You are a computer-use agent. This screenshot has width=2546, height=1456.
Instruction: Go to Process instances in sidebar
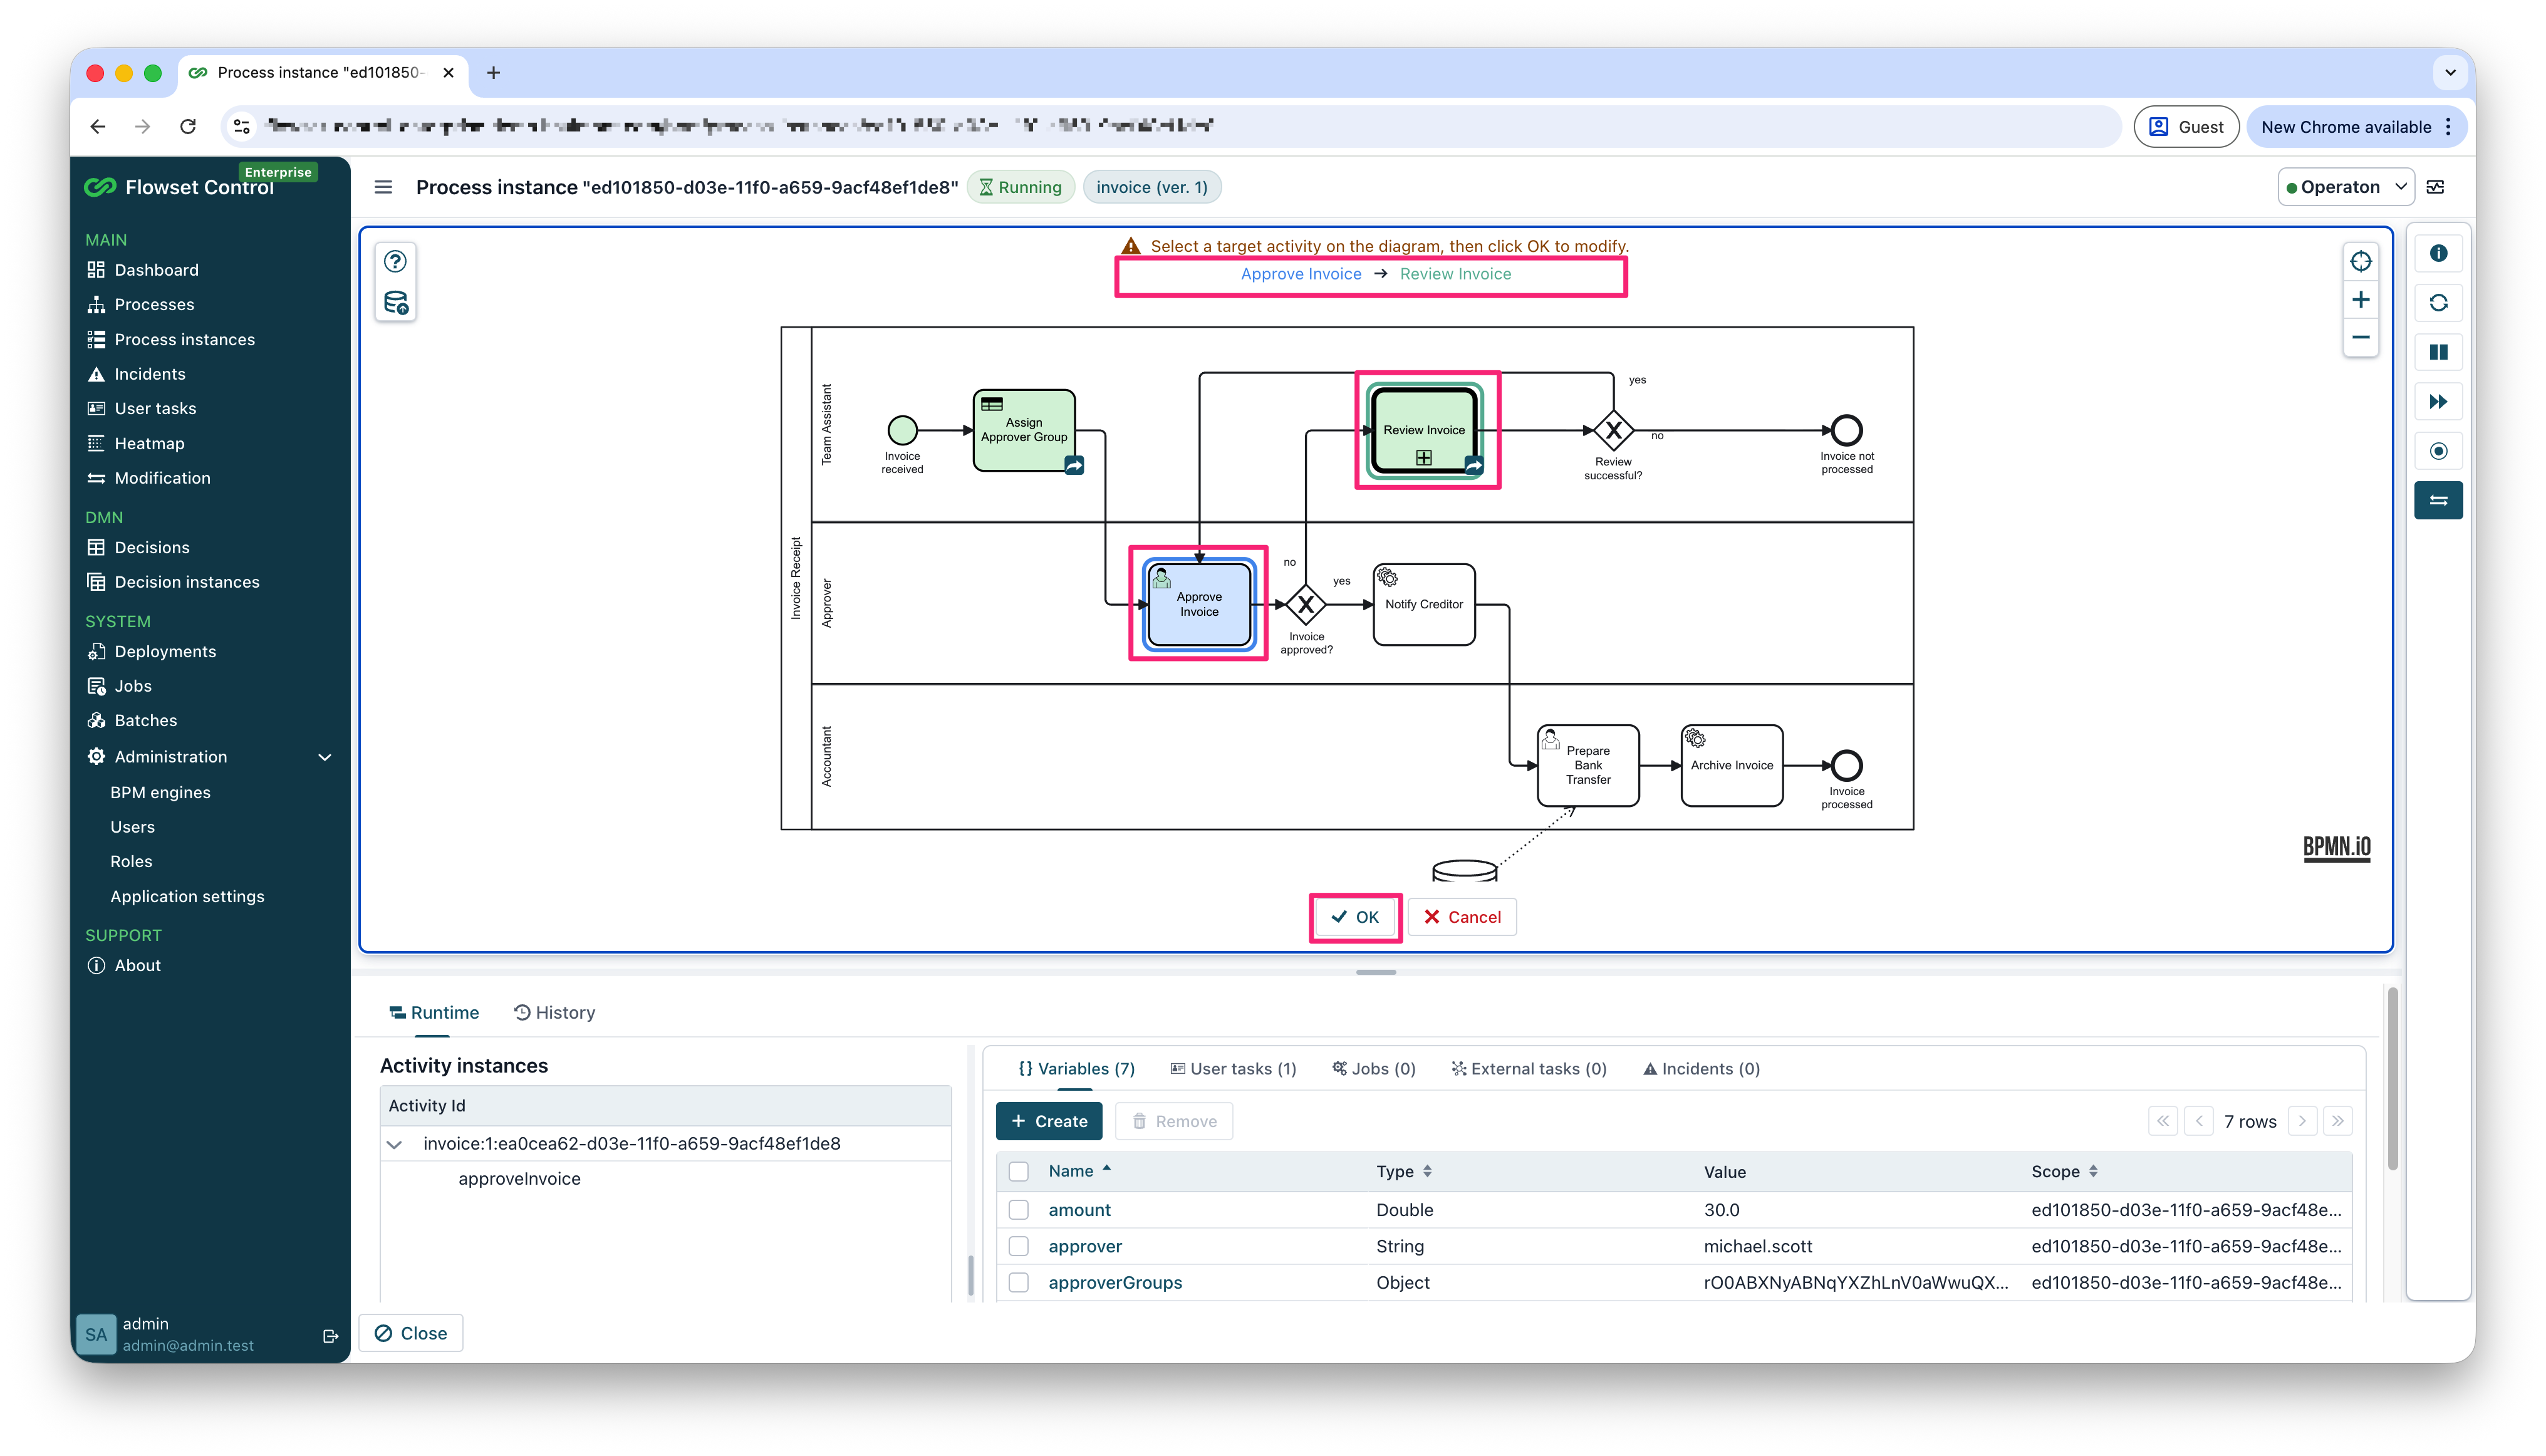coord(184,340)
